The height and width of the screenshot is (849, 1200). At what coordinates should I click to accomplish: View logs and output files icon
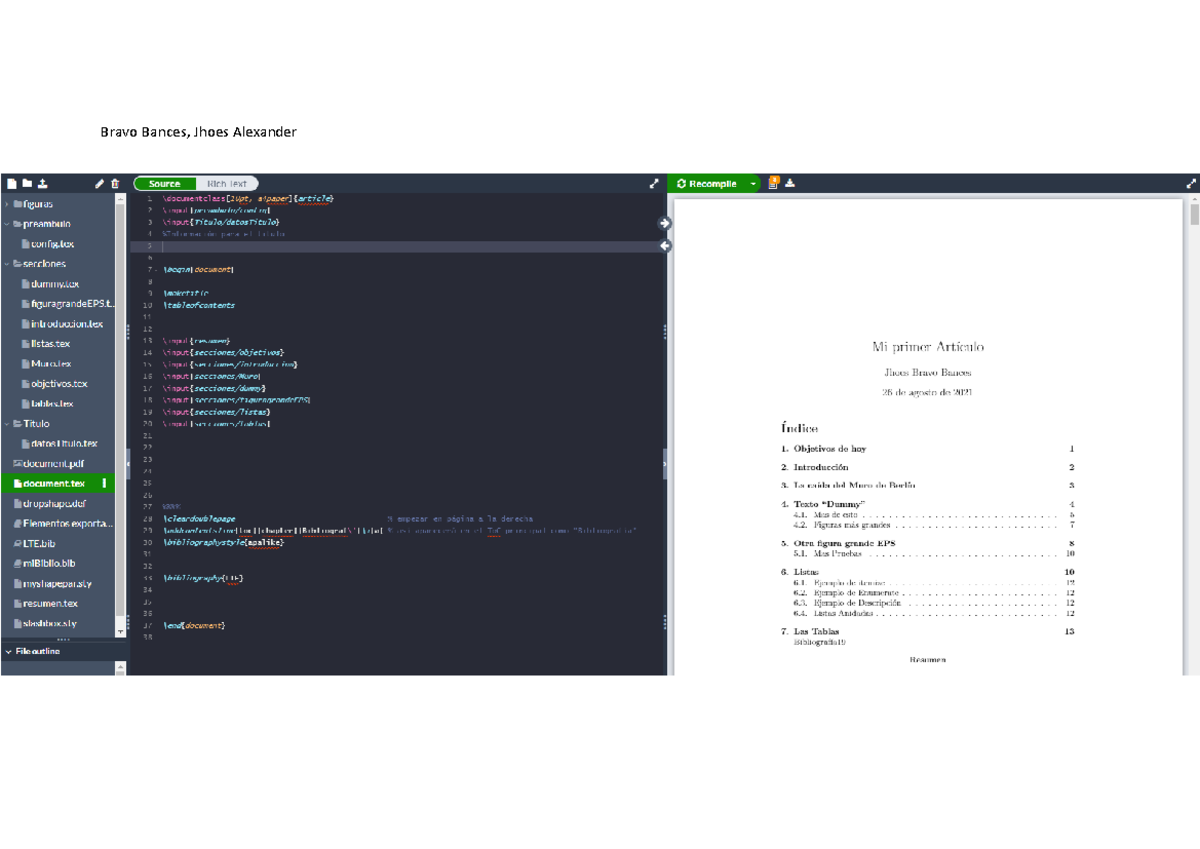point(773,183)
